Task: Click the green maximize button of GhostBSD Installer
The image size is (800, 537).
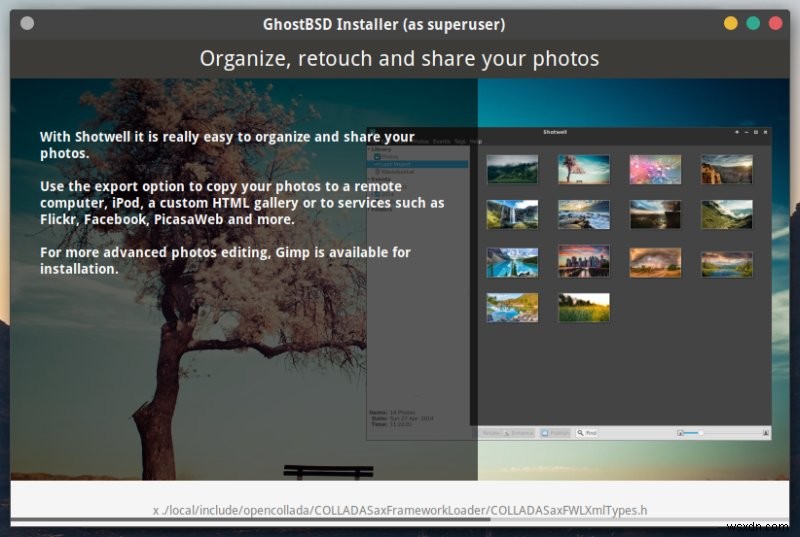Action: tap(753, 23)
